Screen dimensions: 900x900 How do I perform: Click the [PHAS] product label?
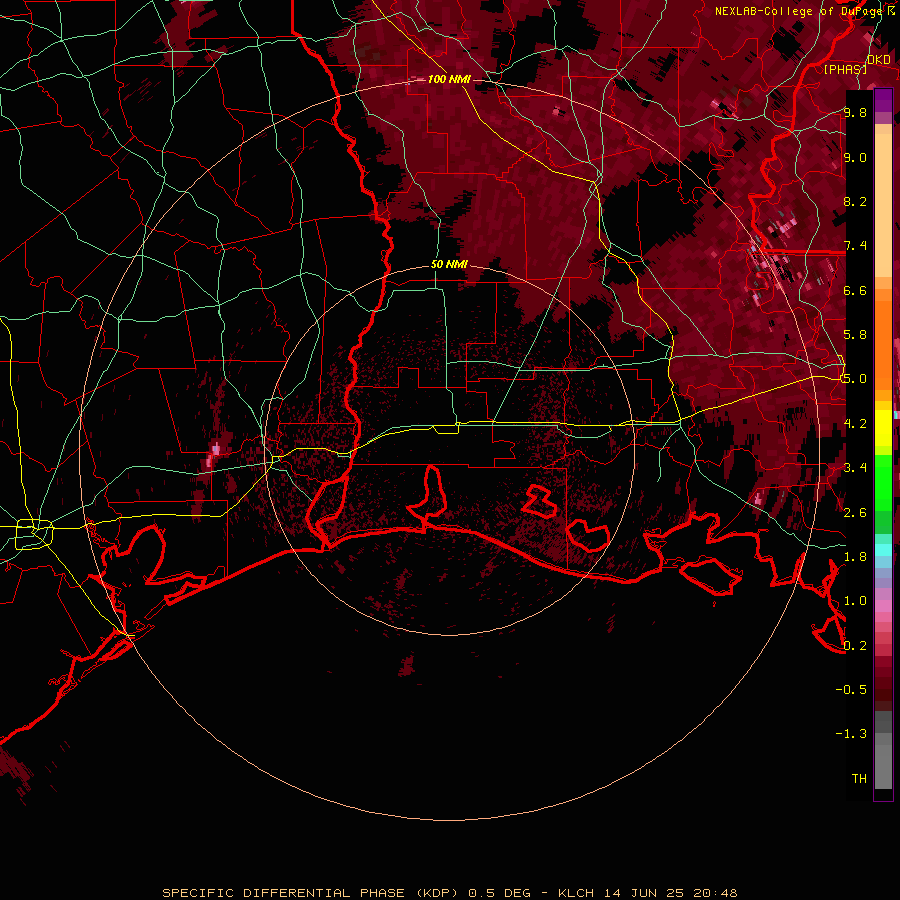point(845,69)
